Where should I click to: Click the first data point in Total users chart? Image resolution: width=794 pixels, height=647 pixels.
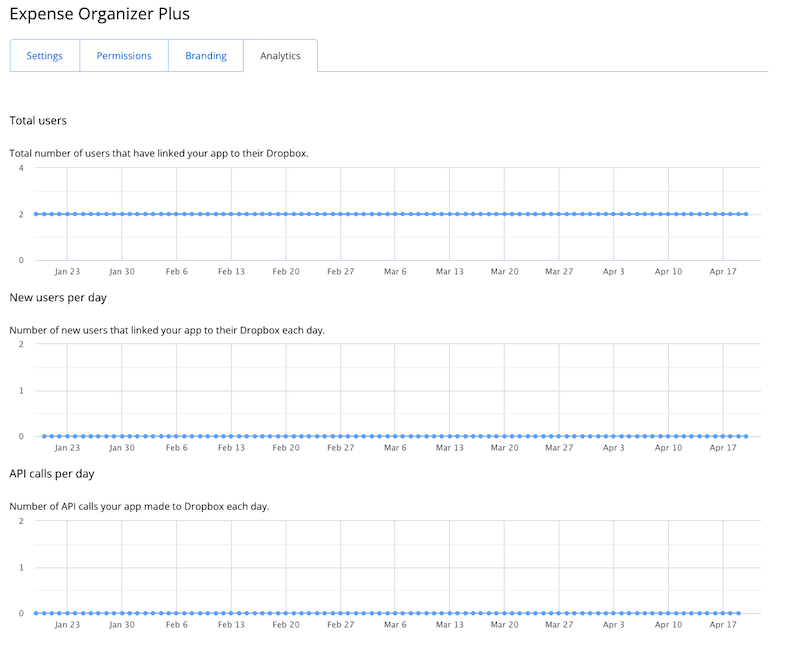coord(36,214)
